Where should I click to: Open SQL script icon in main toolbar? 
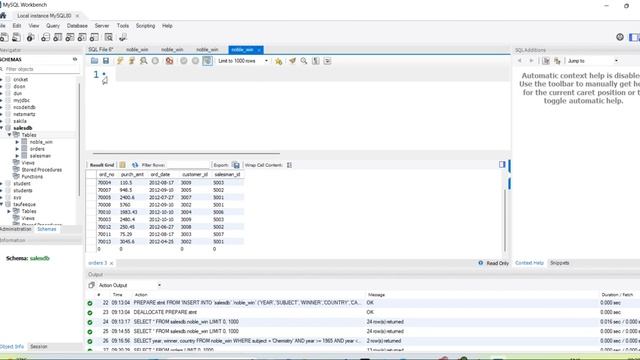coord(16,37)
